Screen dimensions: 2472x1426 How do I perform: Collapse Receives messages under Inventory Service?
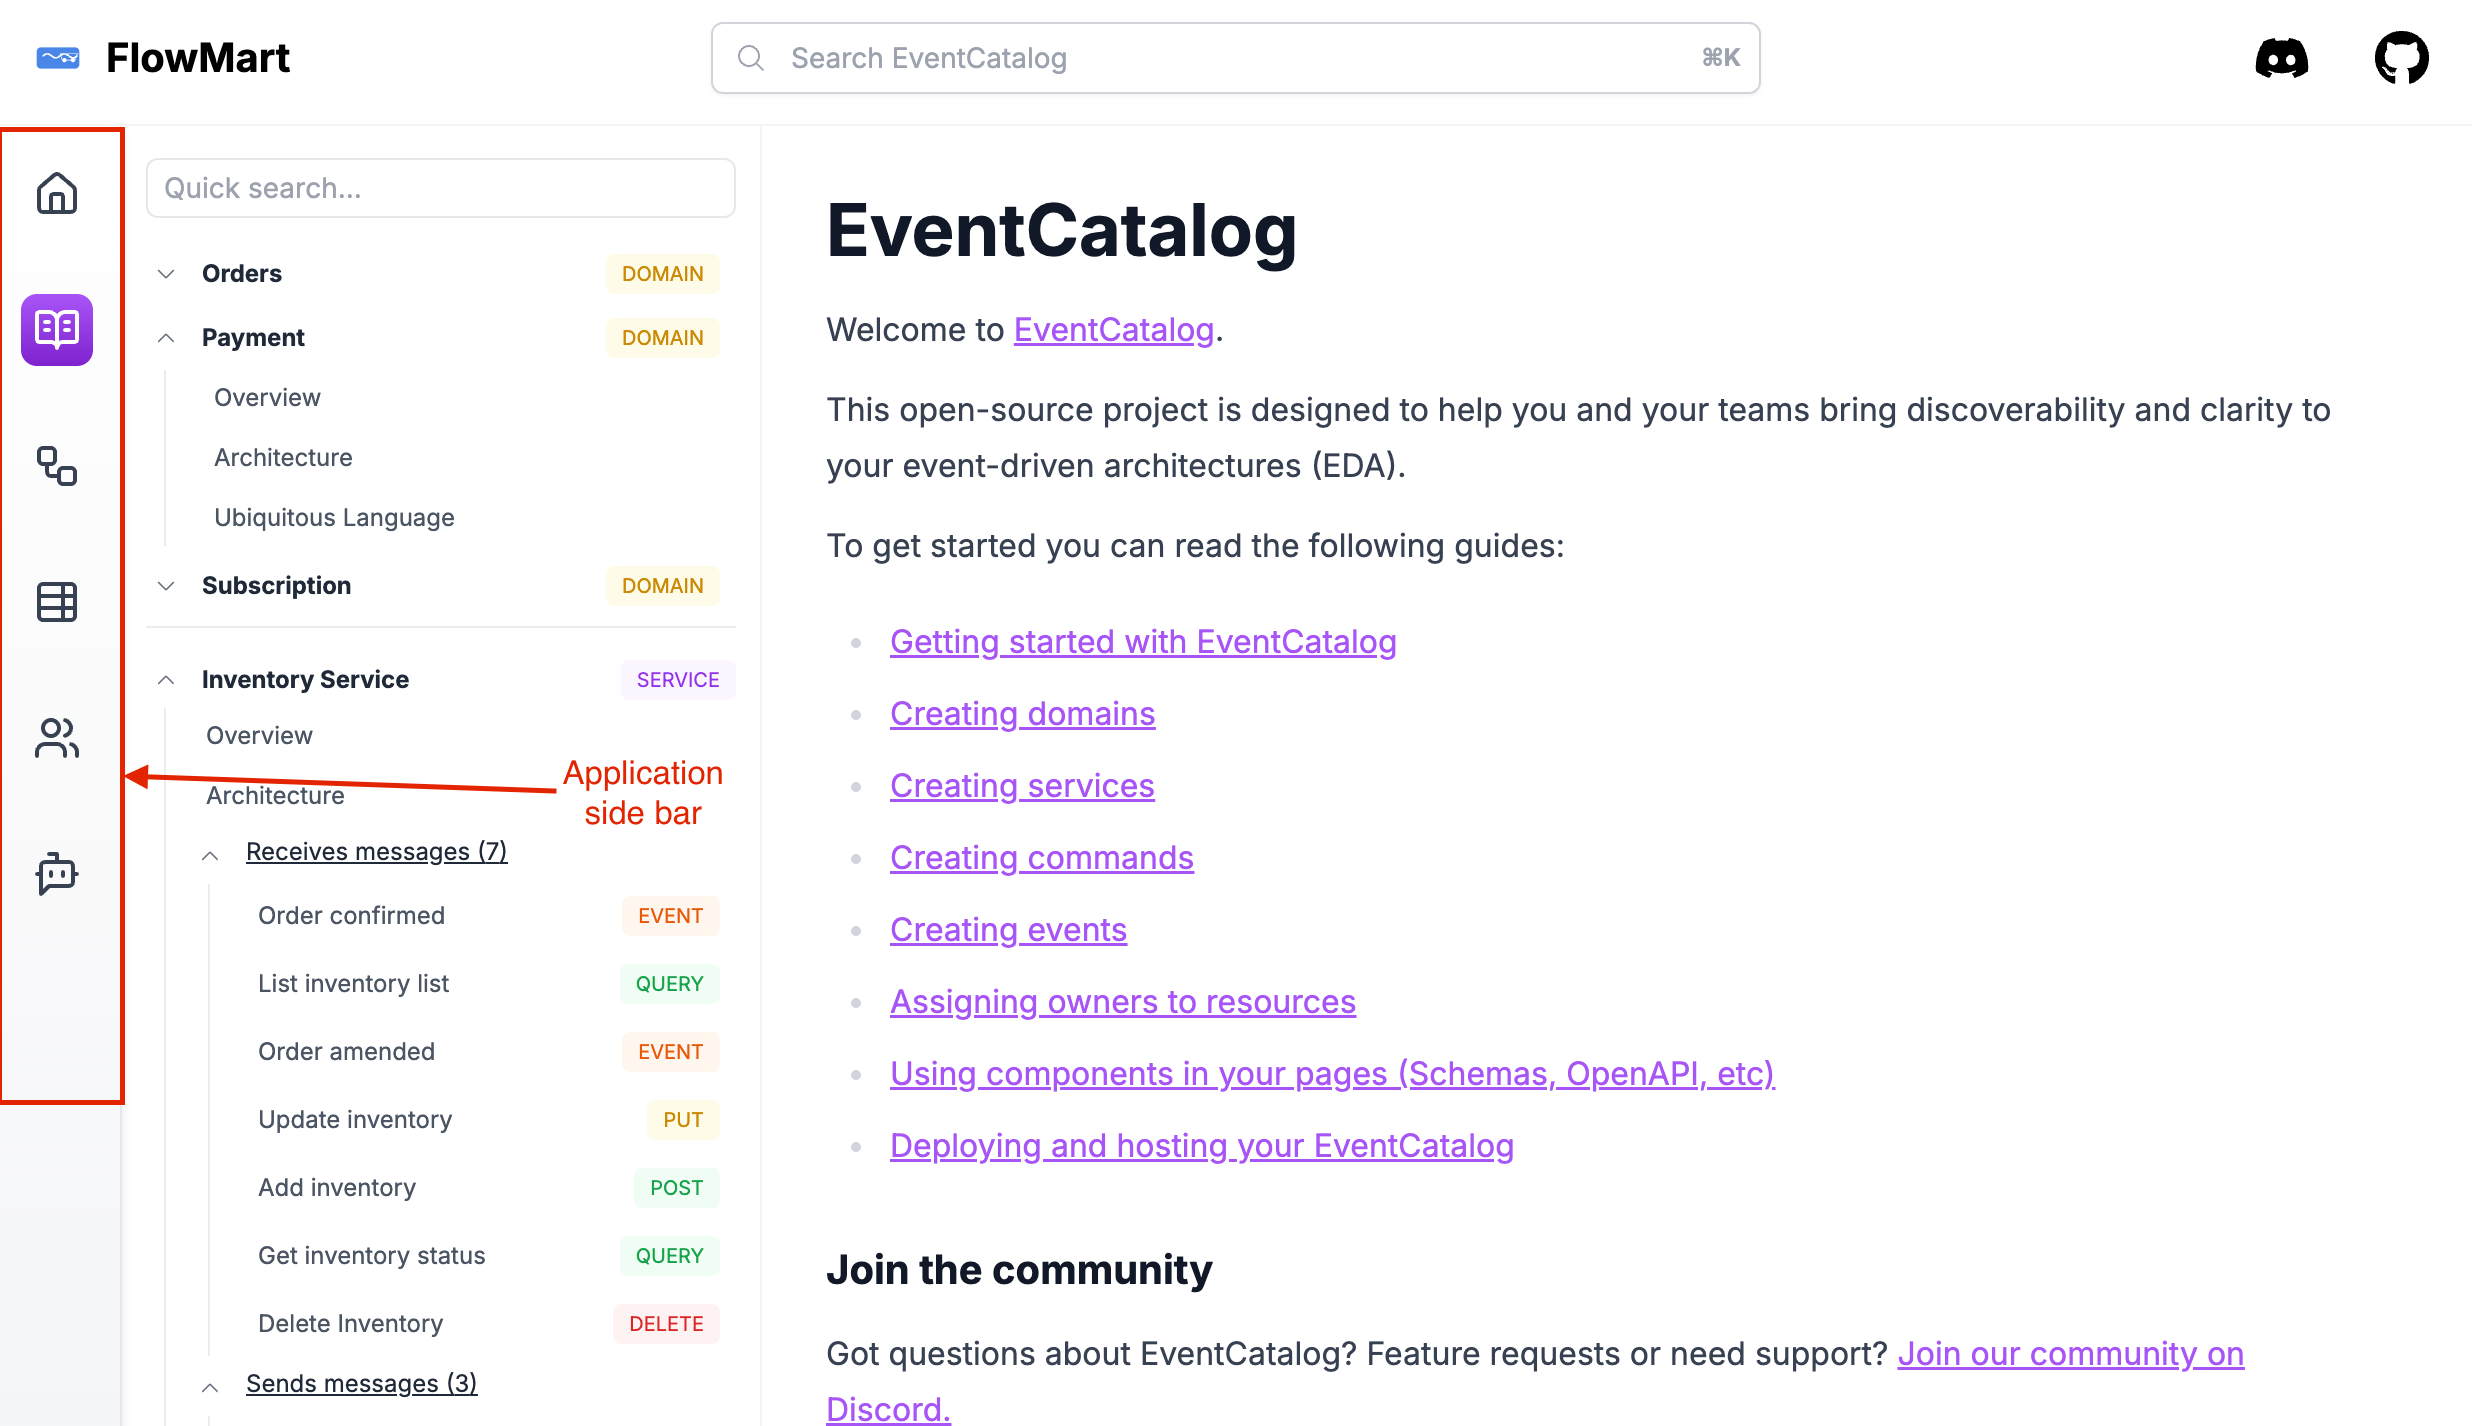[x=210, y=854]
